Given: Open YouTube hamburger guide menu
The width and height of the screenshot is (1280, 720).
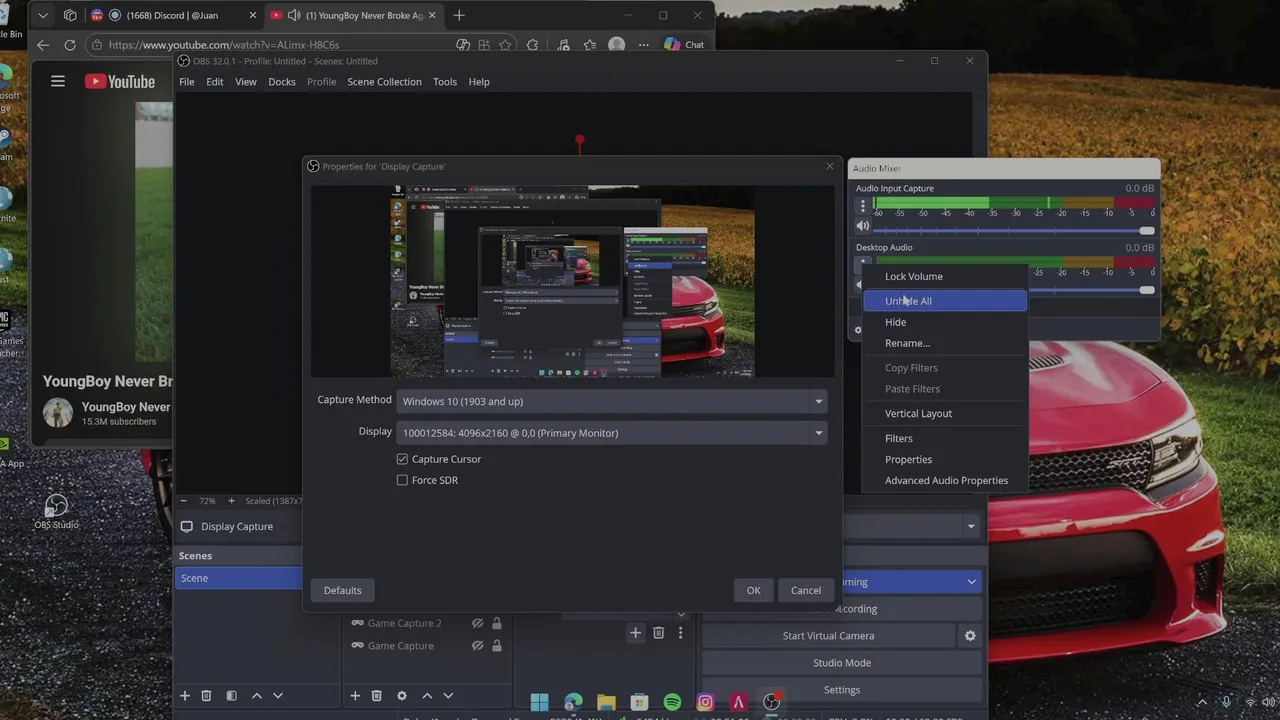Looking at the screenshot, I should pos(58,82).
